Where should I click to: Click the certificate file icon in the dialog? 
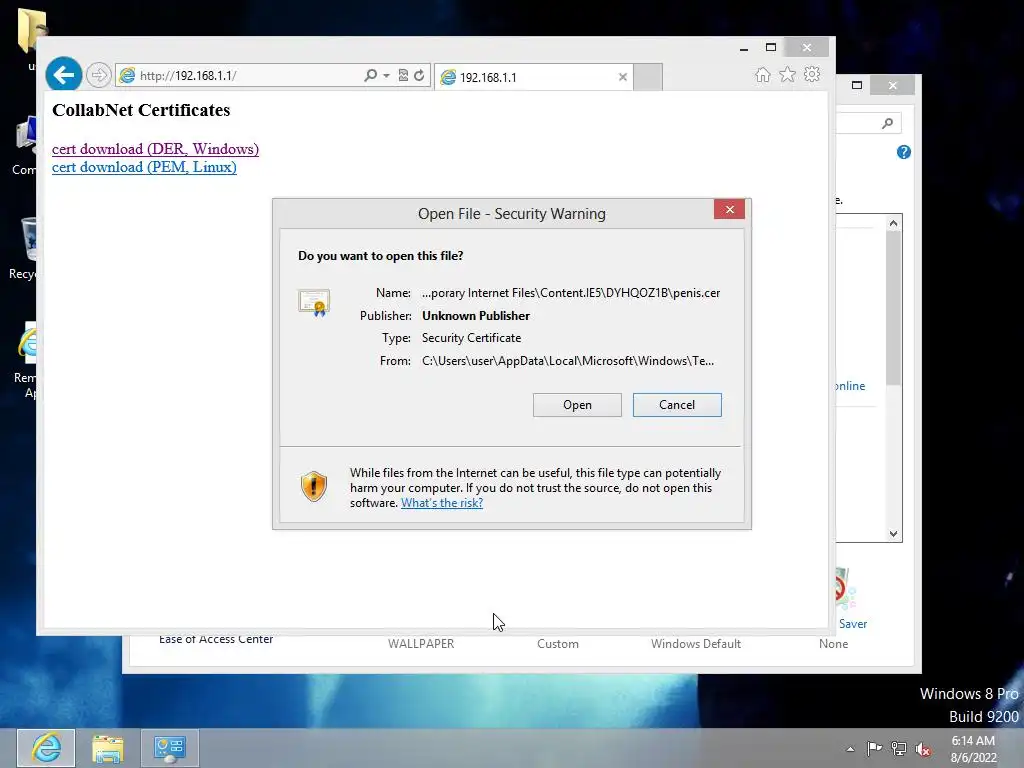coord(314,303)
